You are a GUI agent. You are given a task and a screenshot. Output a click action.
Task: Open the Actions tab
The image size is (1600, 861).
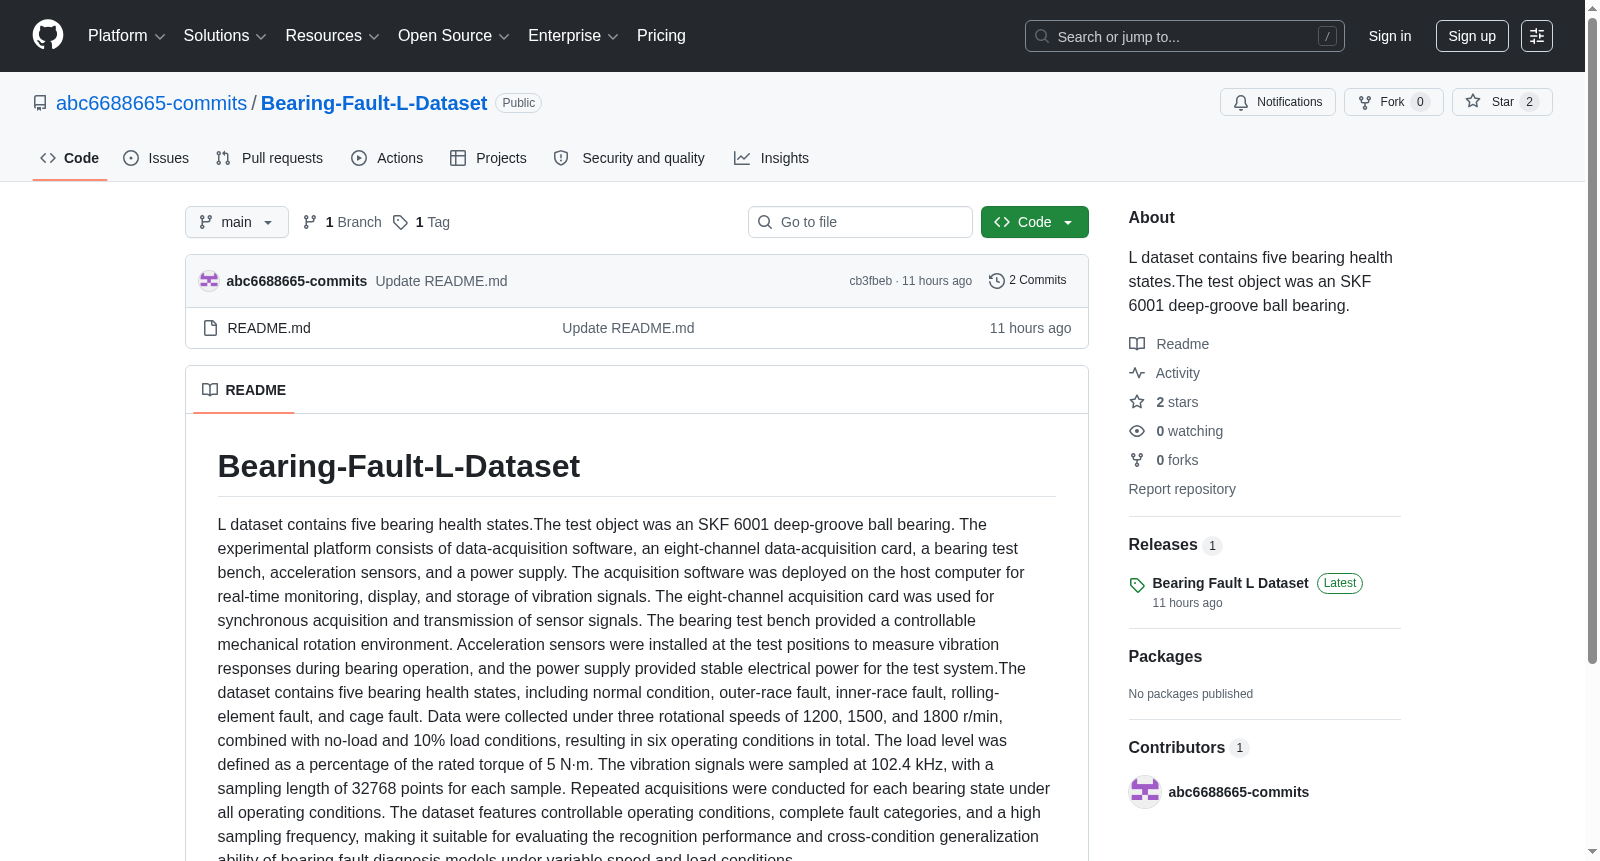click(x=387, y=158)
